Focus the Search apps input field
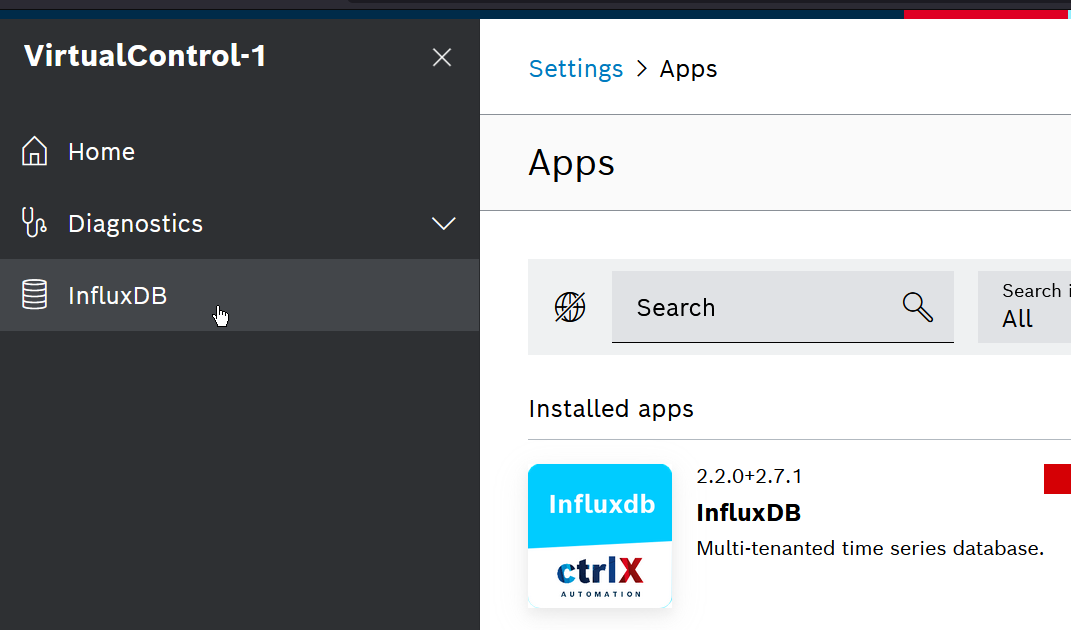Screen dimensions: 1071x630 coord(783,307)
